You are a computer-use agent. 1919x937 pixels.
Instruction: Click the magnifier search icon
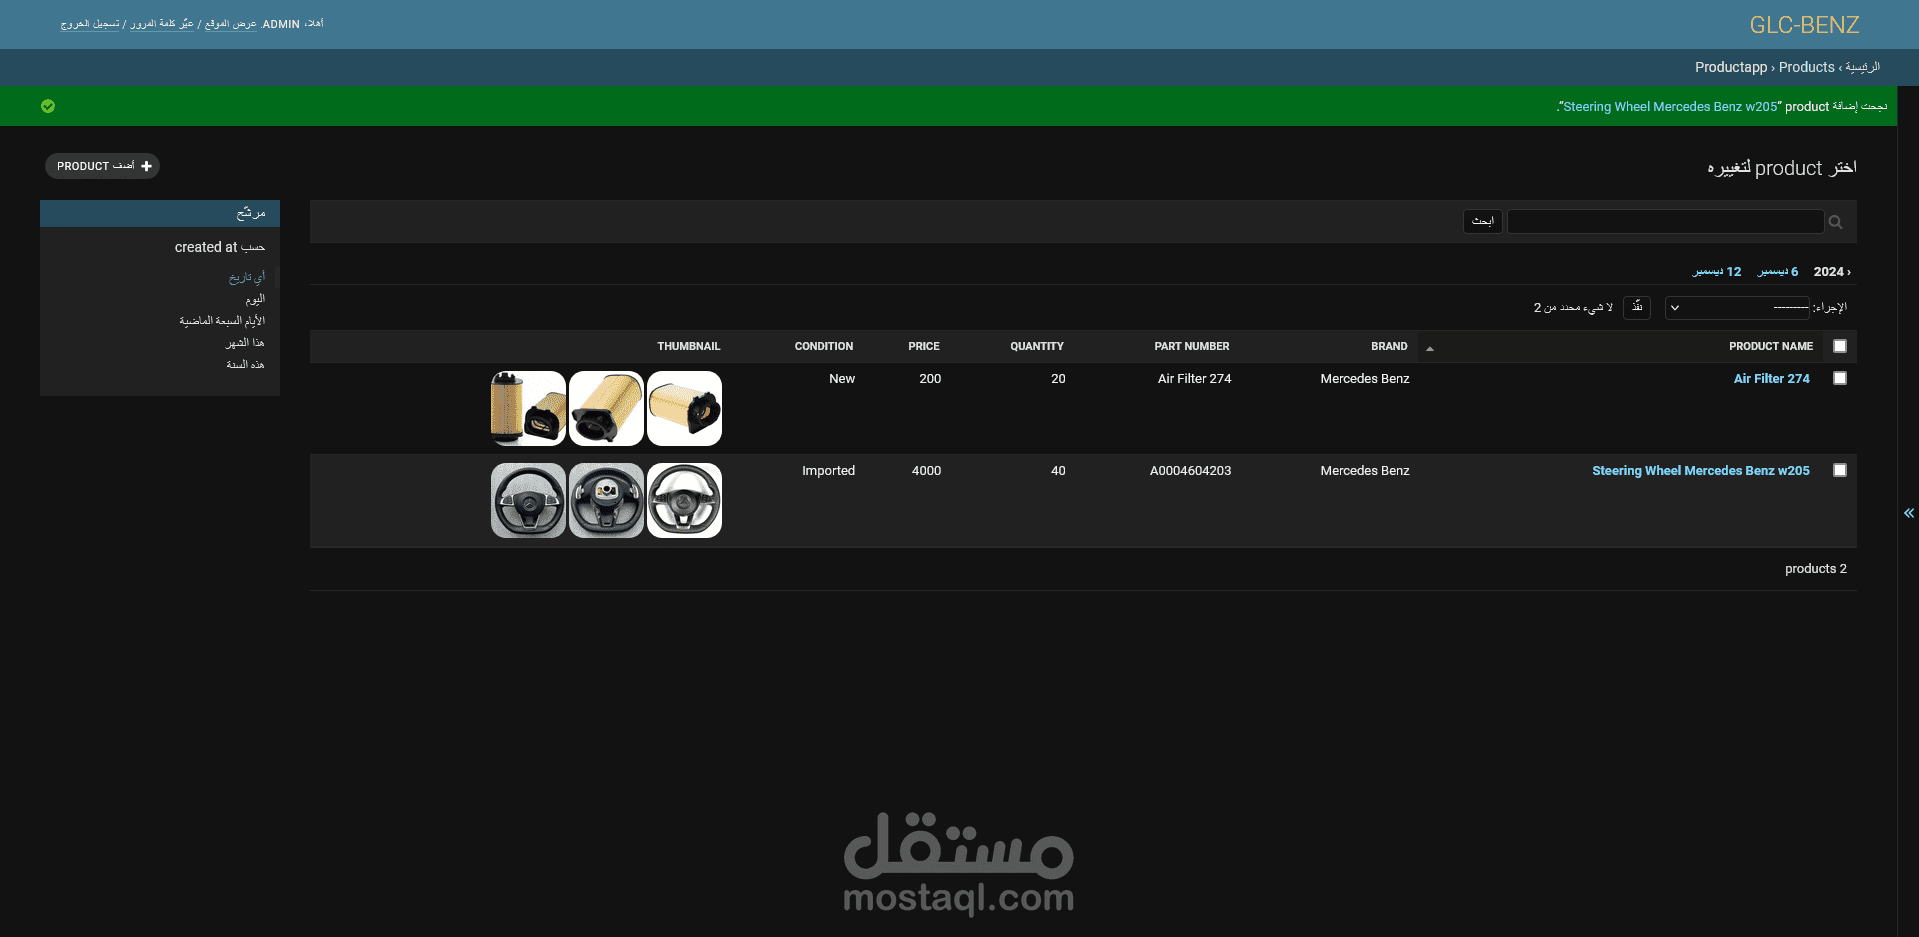pos(1835,222)
